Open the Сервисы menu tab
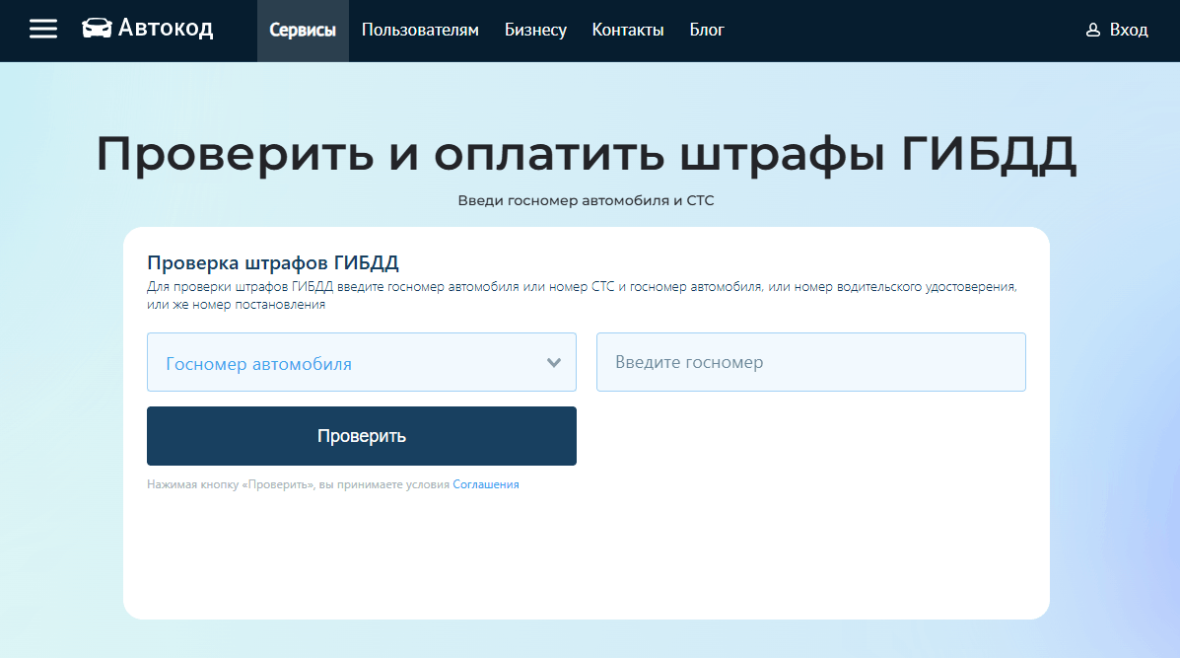Image resolution: width=1180 pixels, height=658 pixels. point(303,30)
